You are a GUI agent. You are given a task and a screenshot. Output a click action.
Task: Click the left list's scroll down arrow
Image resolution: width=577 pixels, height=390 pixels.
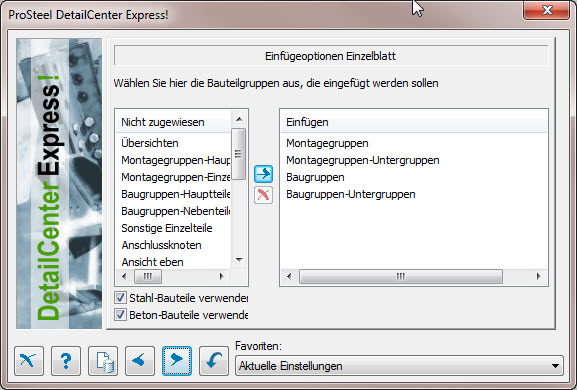(x=239, y=260)
